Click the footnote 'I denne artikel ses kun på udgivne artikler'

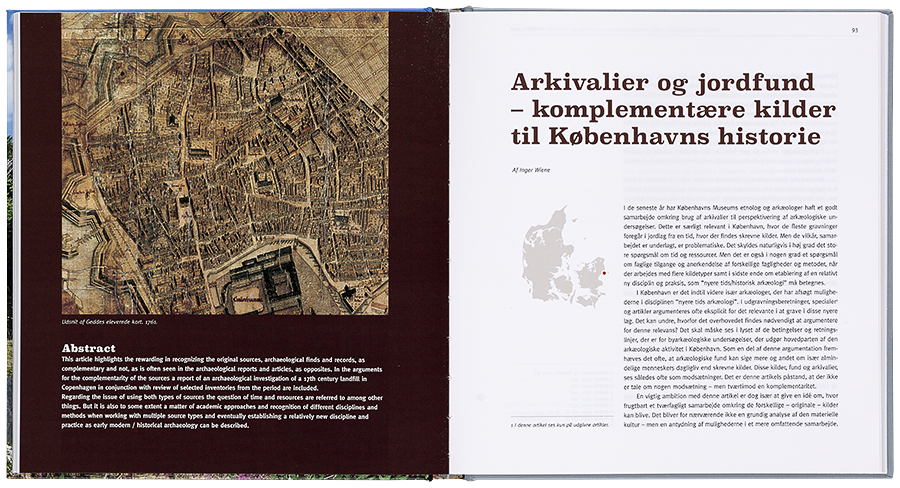560,425
